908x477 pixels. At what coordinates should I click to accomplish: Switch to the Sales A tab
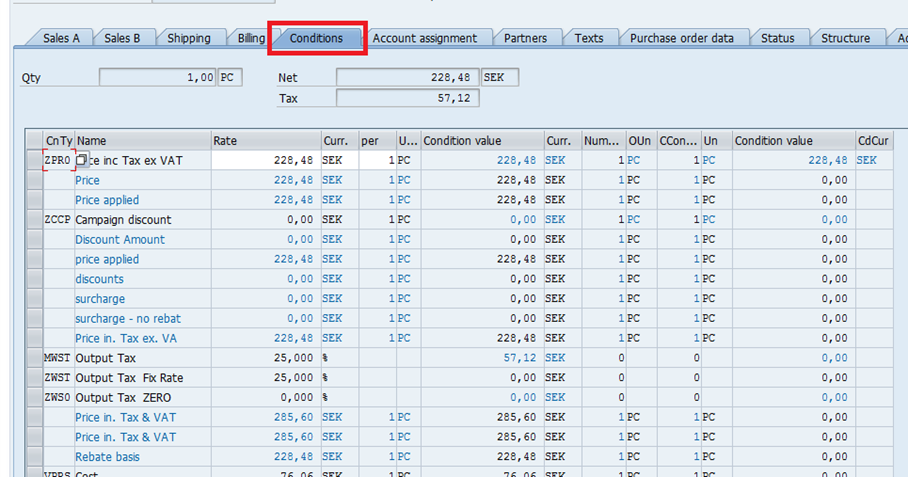click(x=62, y=38)
